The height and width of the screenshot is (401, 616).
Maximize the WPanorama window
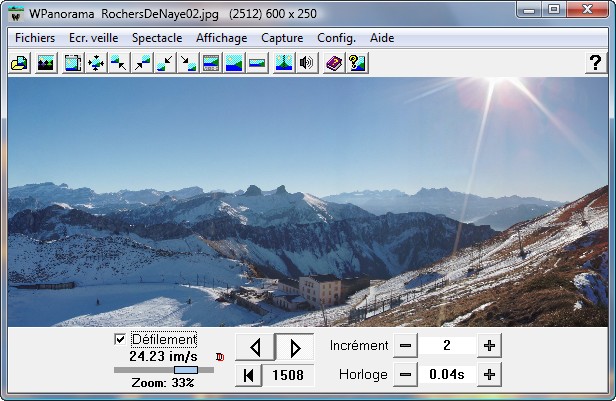(x=554, y=9)
